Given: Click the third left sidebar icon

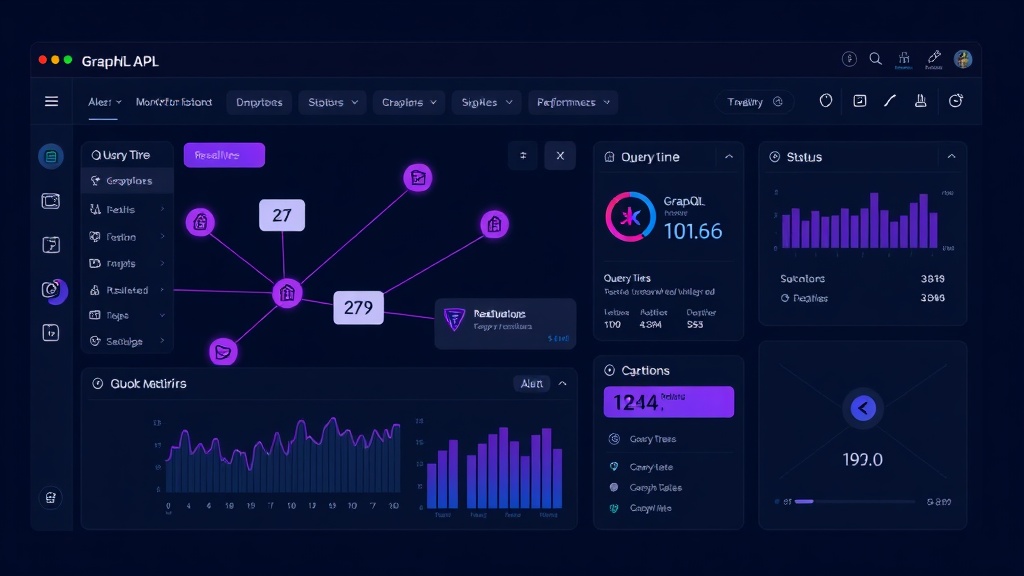Looking at the screenshot, I should pos(51,245).
